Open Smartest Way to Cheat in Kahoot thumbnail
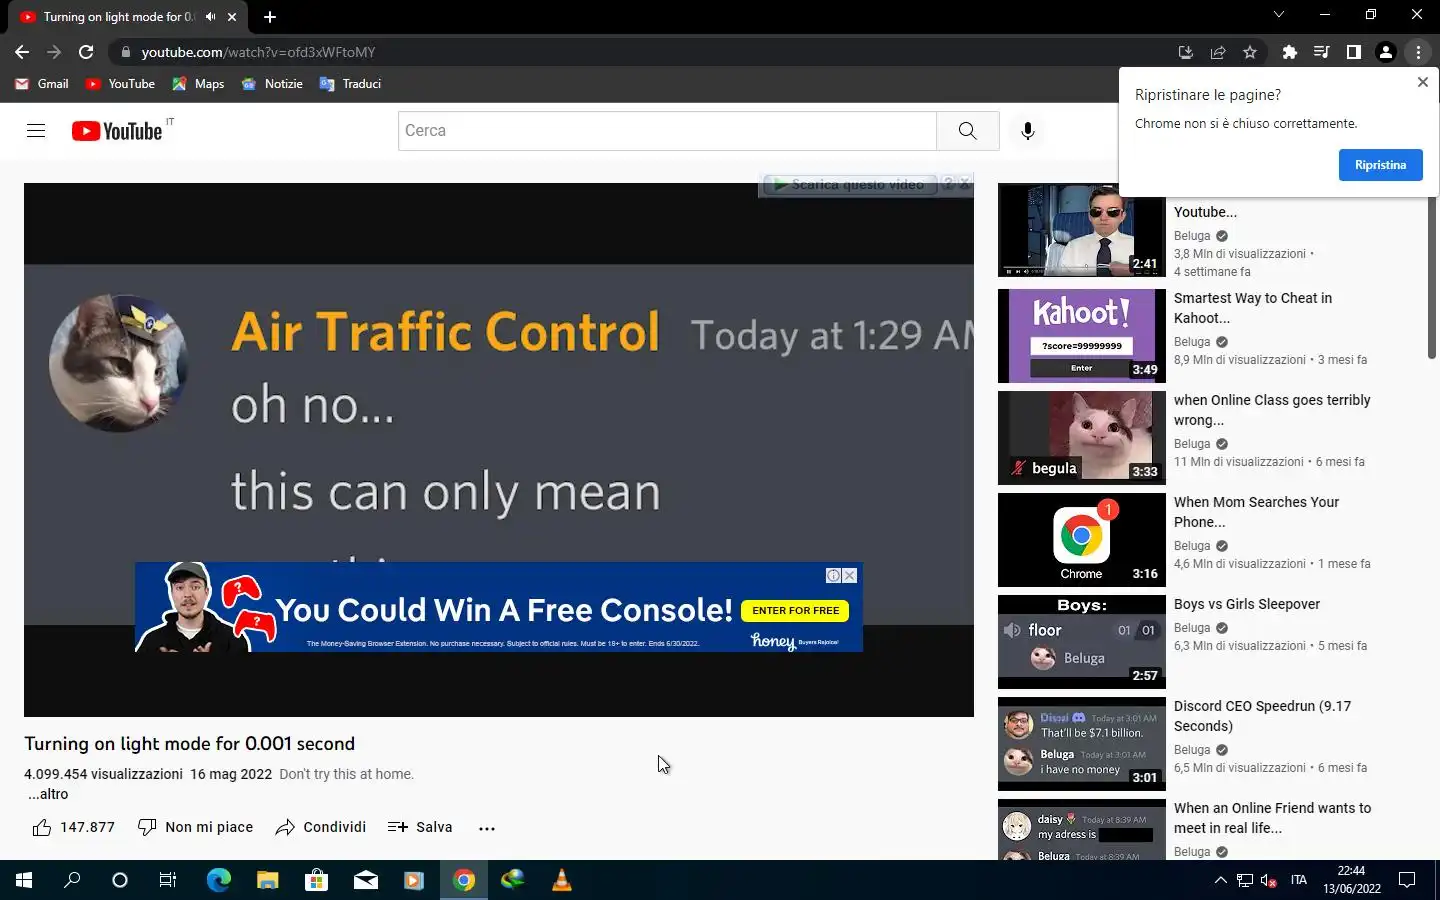Screen dimensions: 1440x900 click(1082, 336)
